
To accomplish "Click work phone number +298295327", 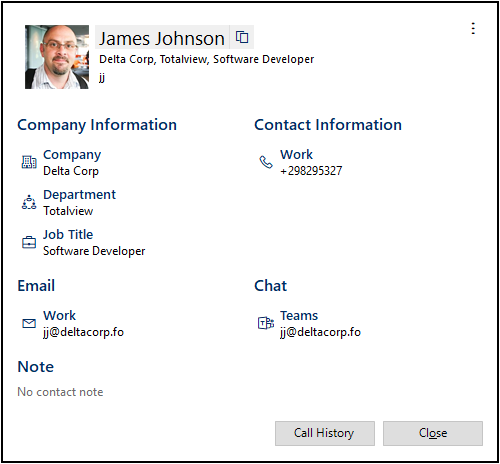I will coord(311,171).
